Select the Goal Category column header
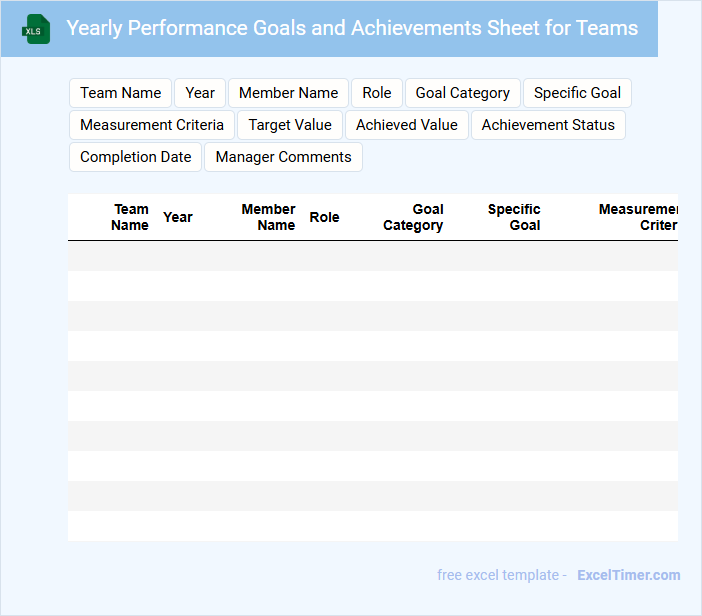 [413, 217]
